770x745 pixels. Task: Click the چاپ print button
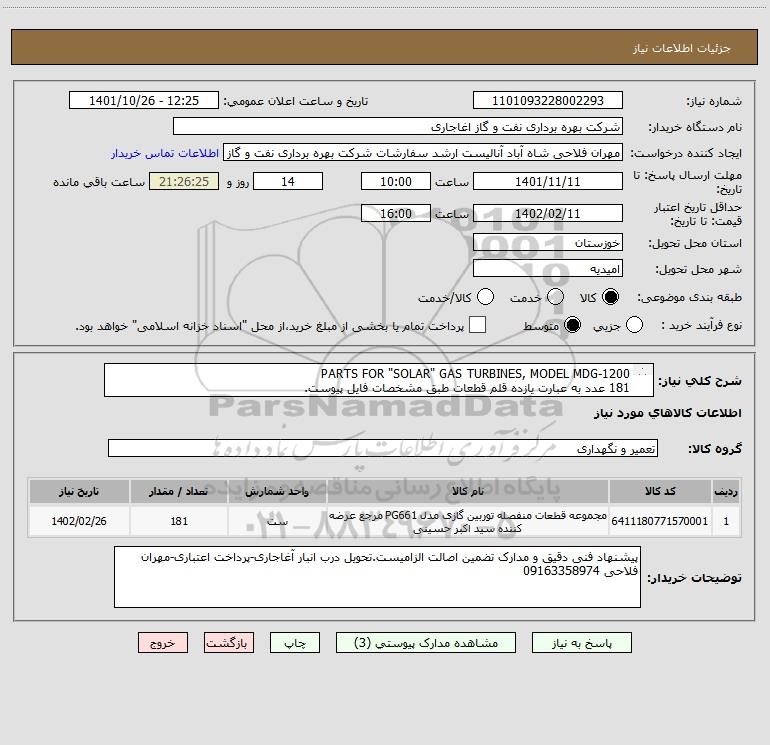pyautogui.click(x=295, y=643)
